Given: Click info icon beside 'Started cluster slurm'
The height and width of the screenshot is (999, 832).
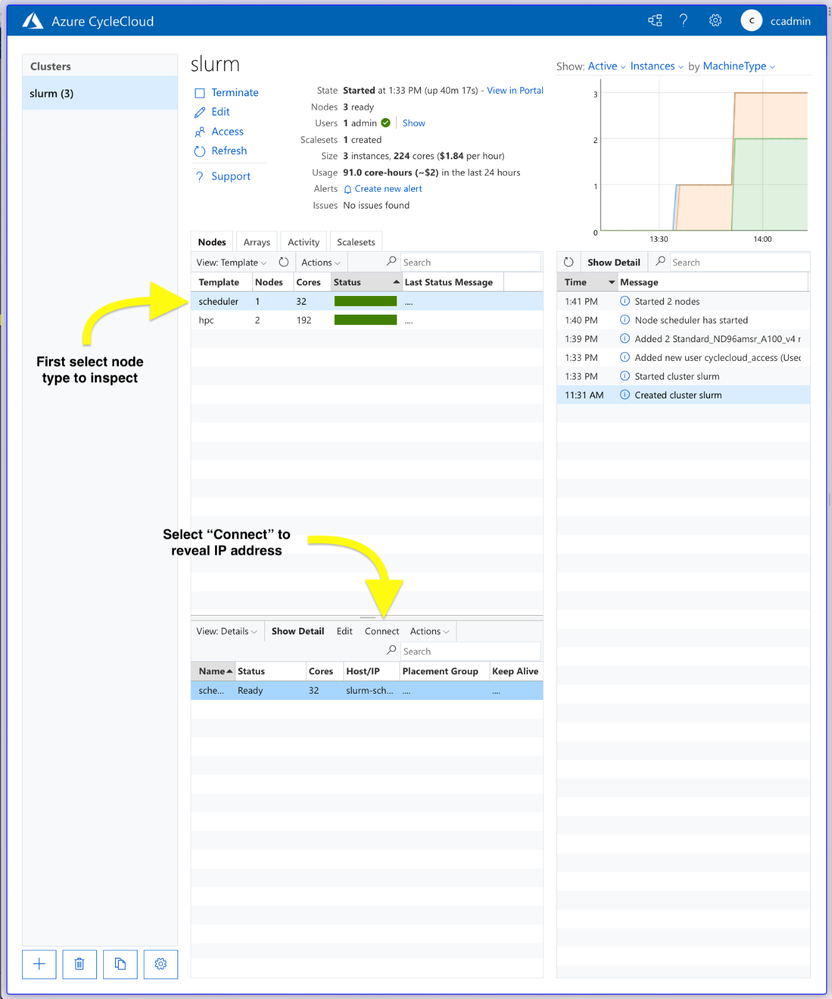Looking at the screenshot, I should point(625,377).
